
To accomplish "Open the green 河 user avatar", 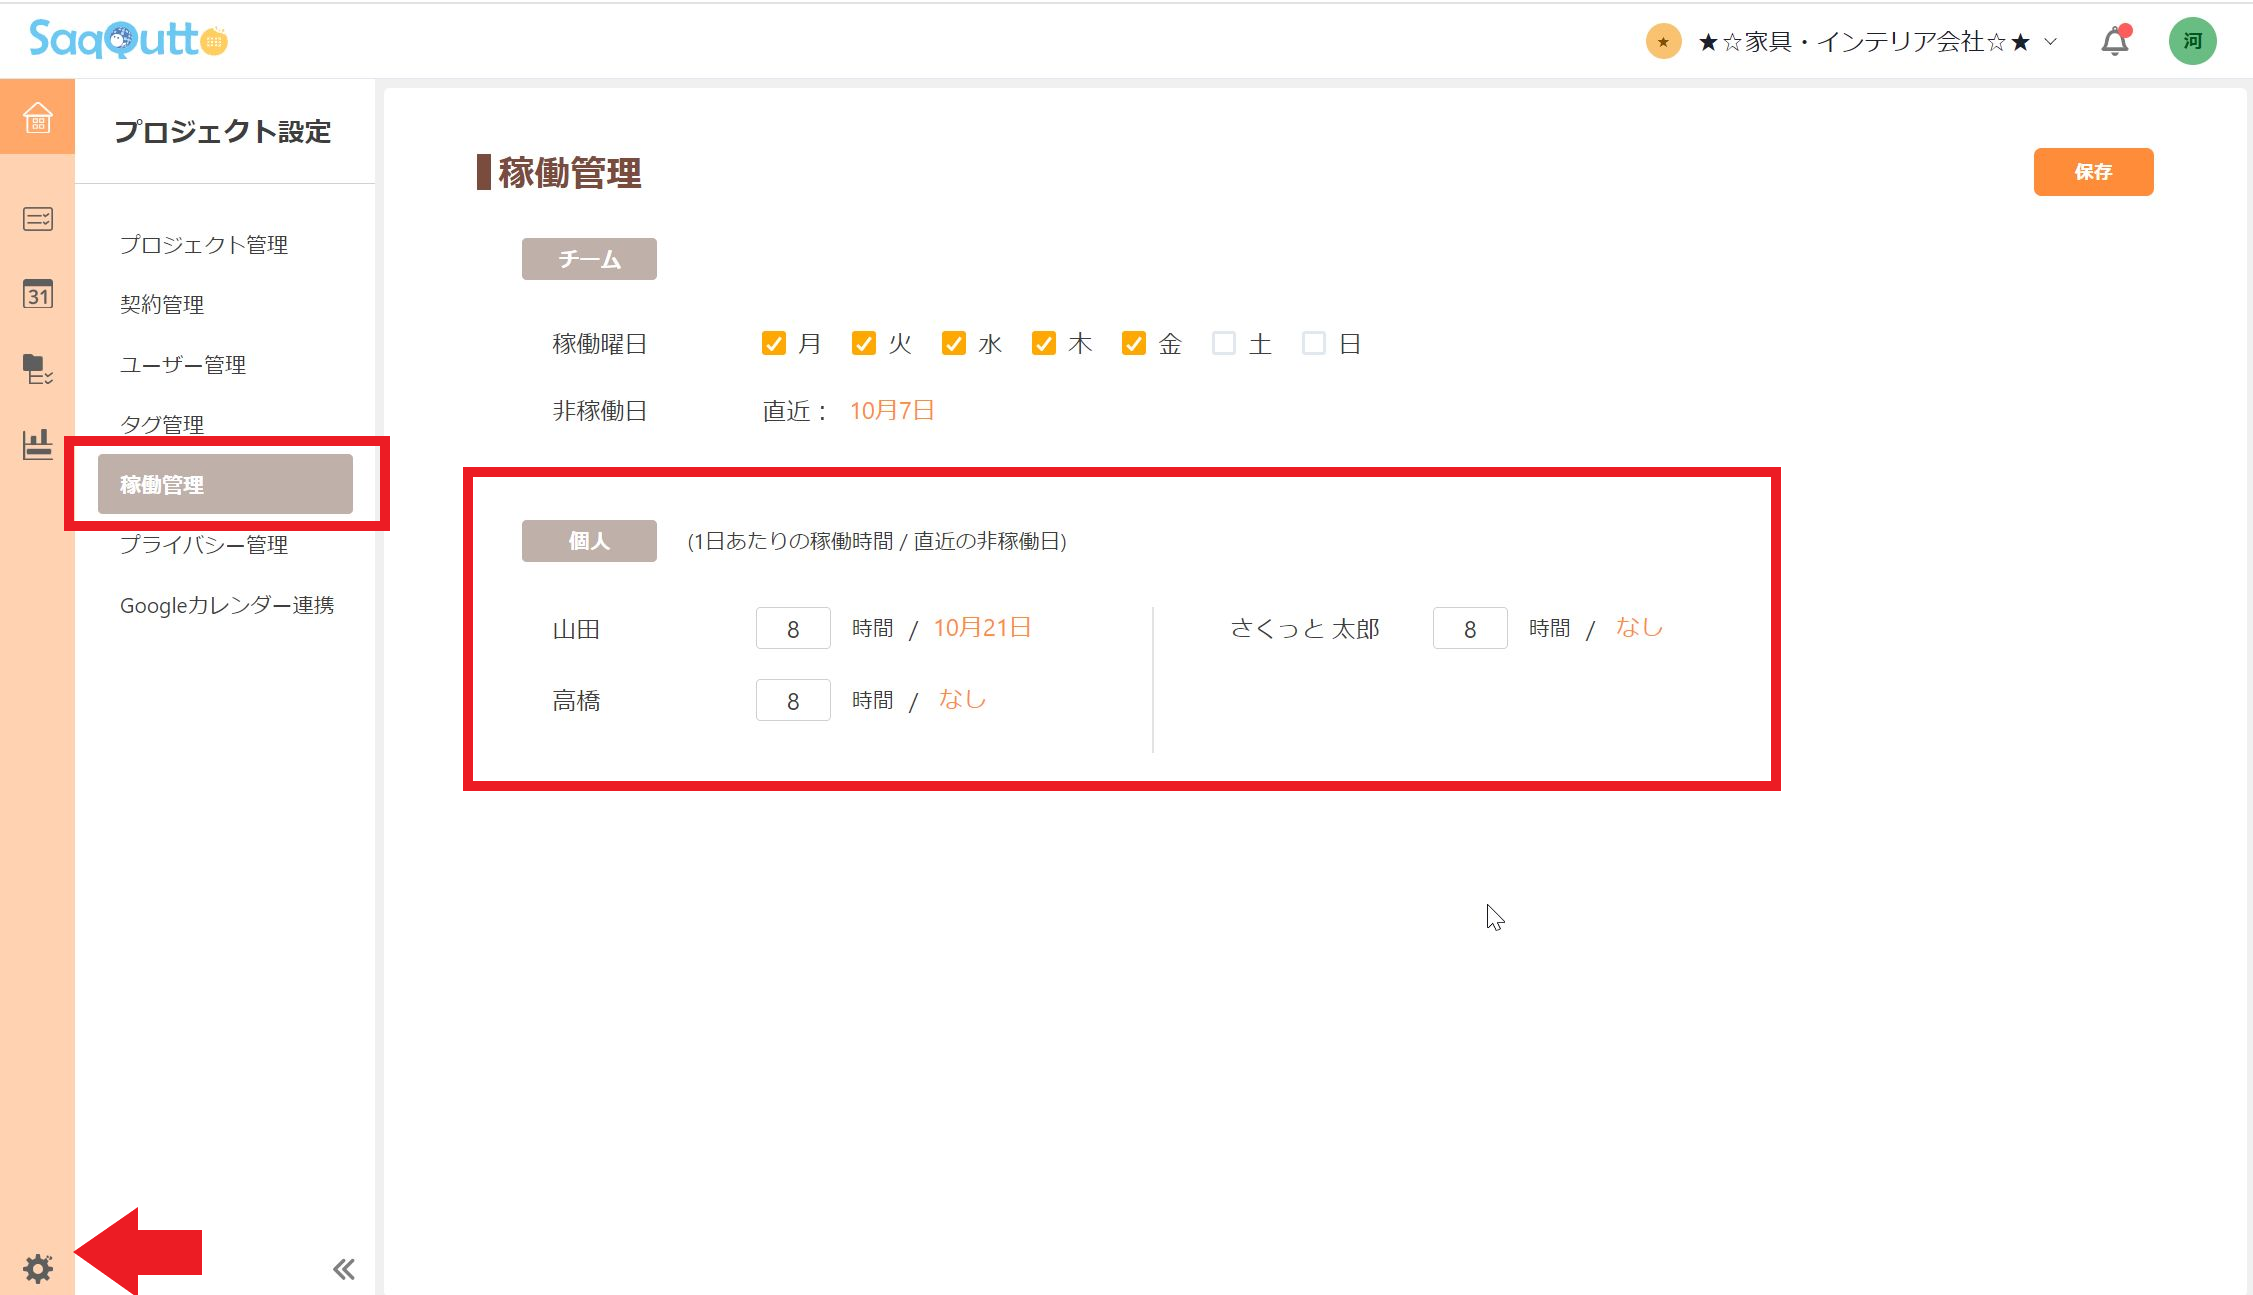I will pos(2192,40).
